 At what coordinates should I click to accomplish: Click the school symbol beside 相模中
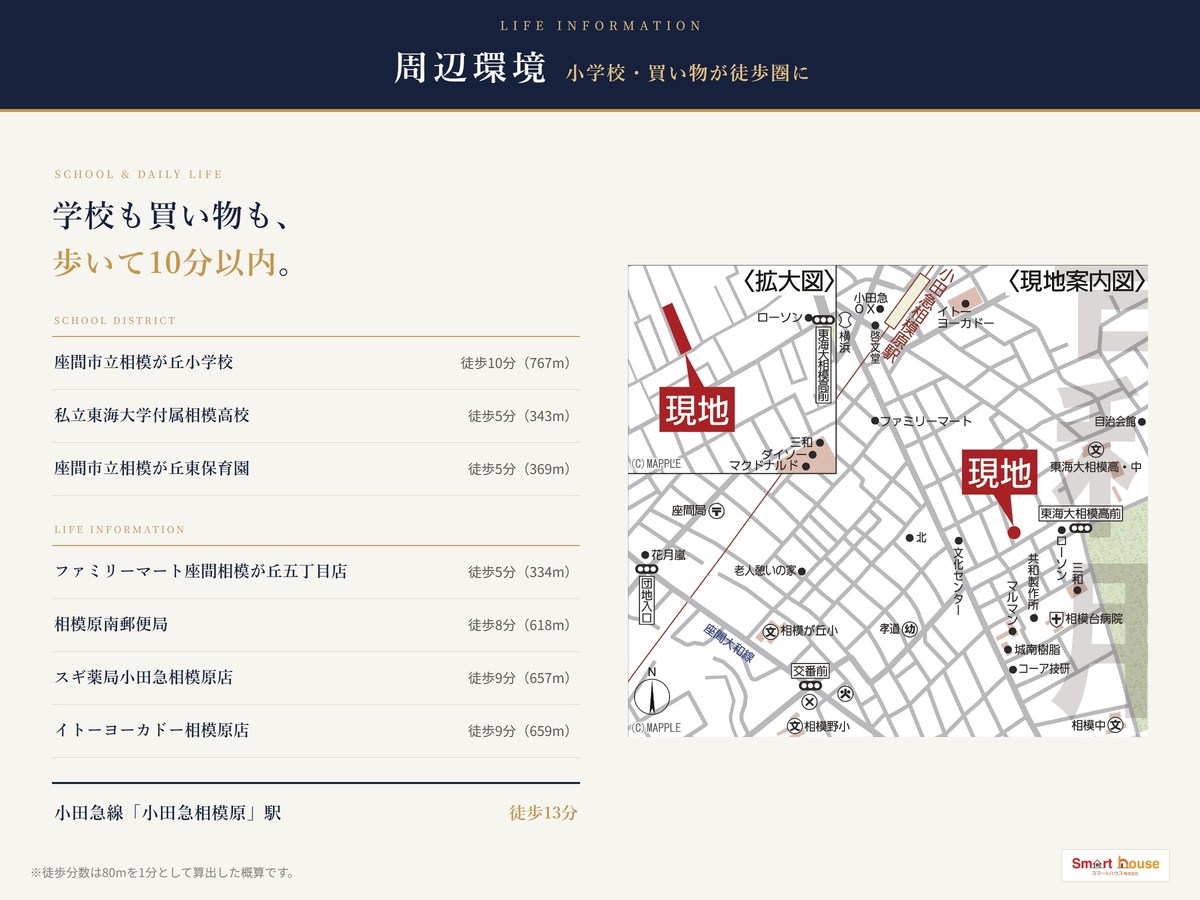tap(1116, 725)
